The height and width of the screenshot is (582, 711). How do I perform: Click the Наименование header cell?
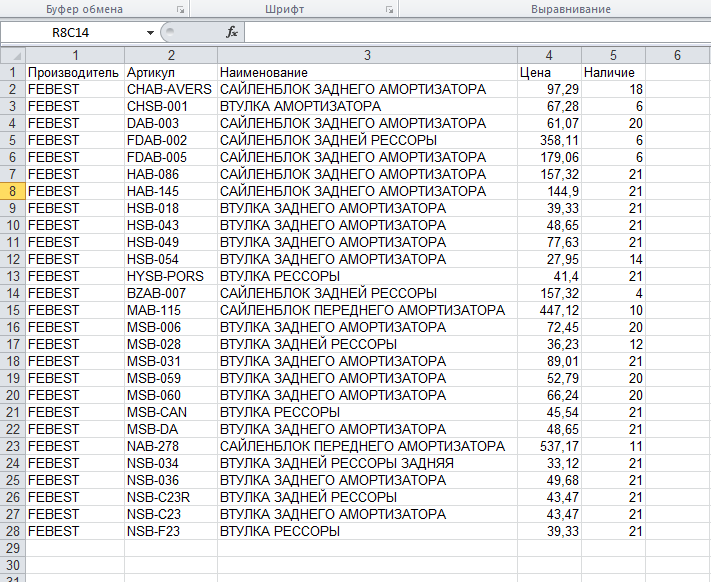[x=367, y=73]
